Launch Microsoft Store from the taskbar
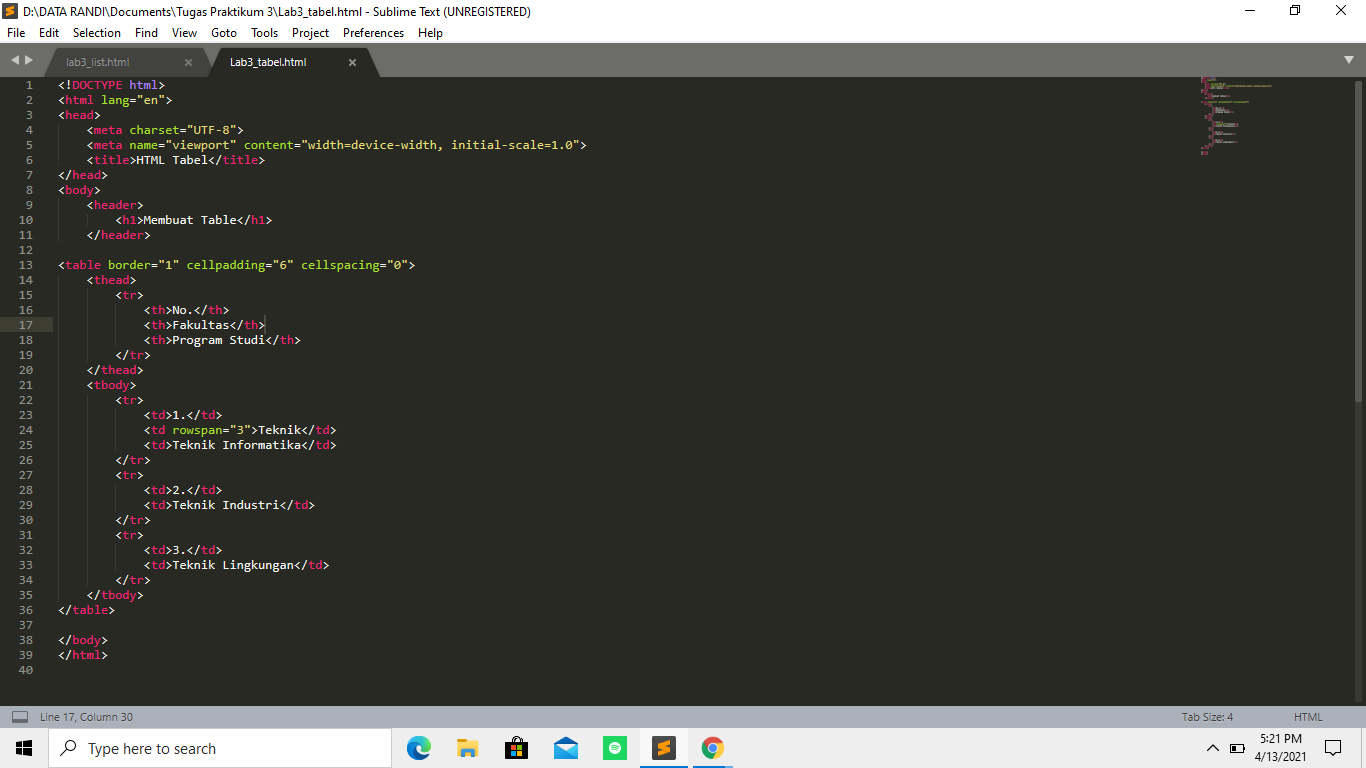Screen dimensions: 1366x768 (x=516, y=747)
